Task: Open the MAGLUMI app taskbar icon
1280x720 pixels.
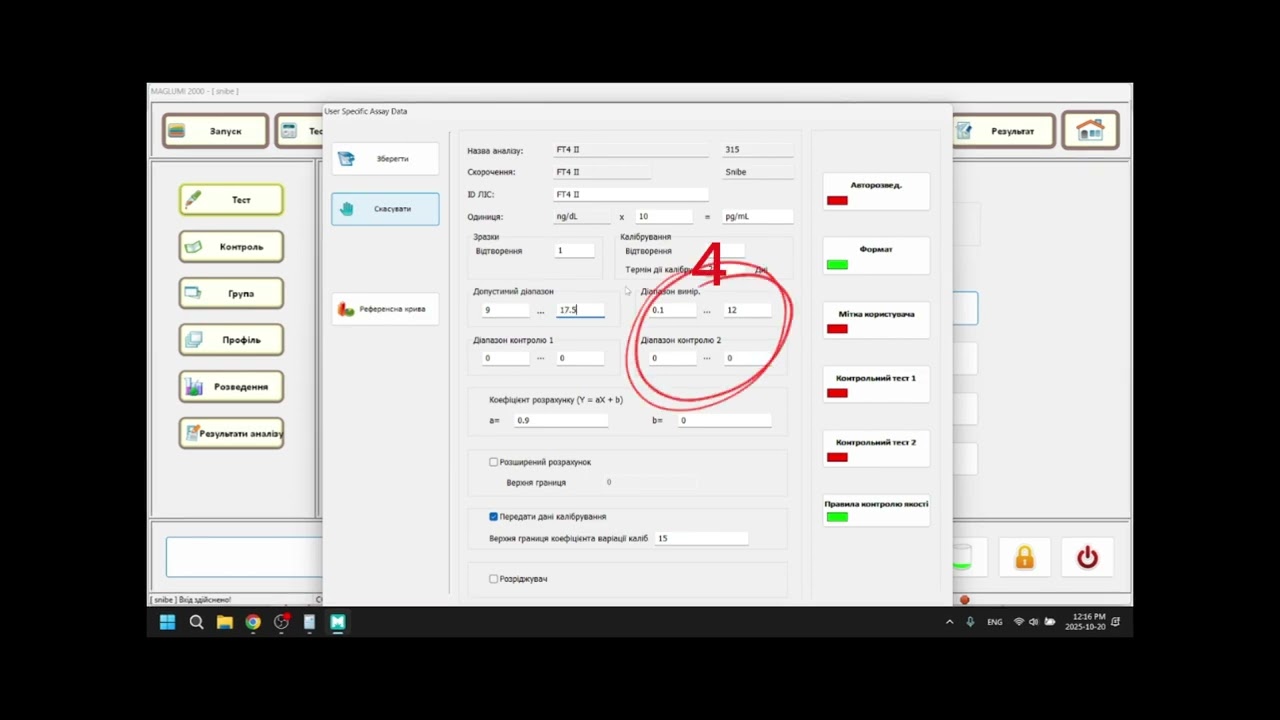Action: point(338,622)
